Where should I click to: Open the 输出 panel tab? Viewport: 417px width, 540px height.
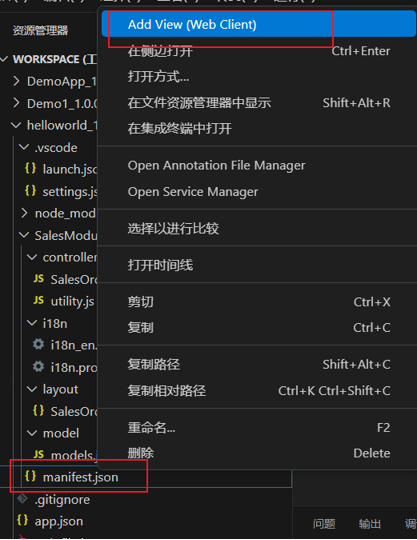369,524
